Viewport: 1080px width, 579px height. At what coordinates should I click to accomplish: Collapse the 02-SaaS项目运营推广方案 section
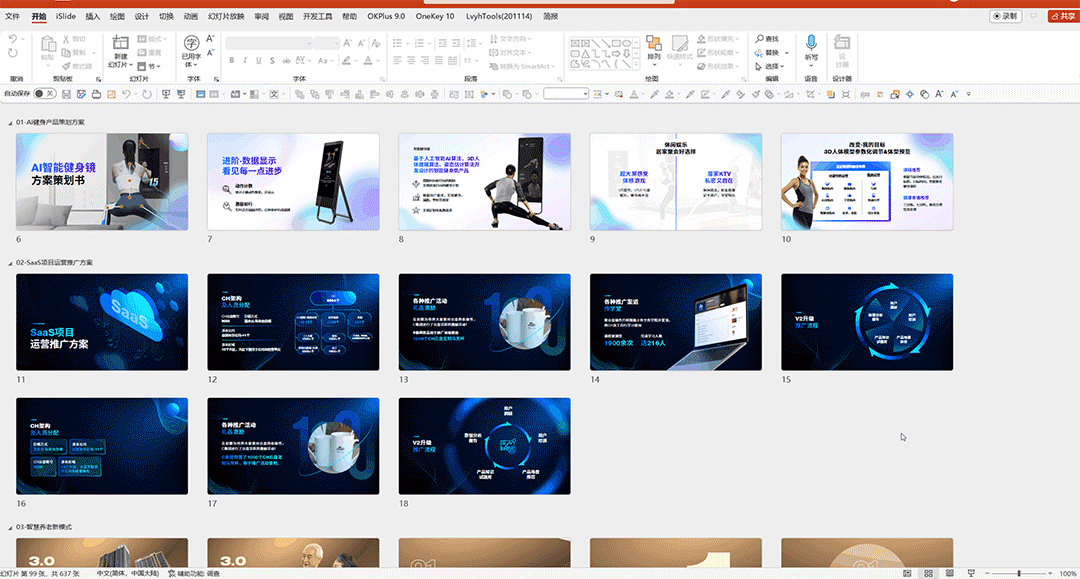10,263
